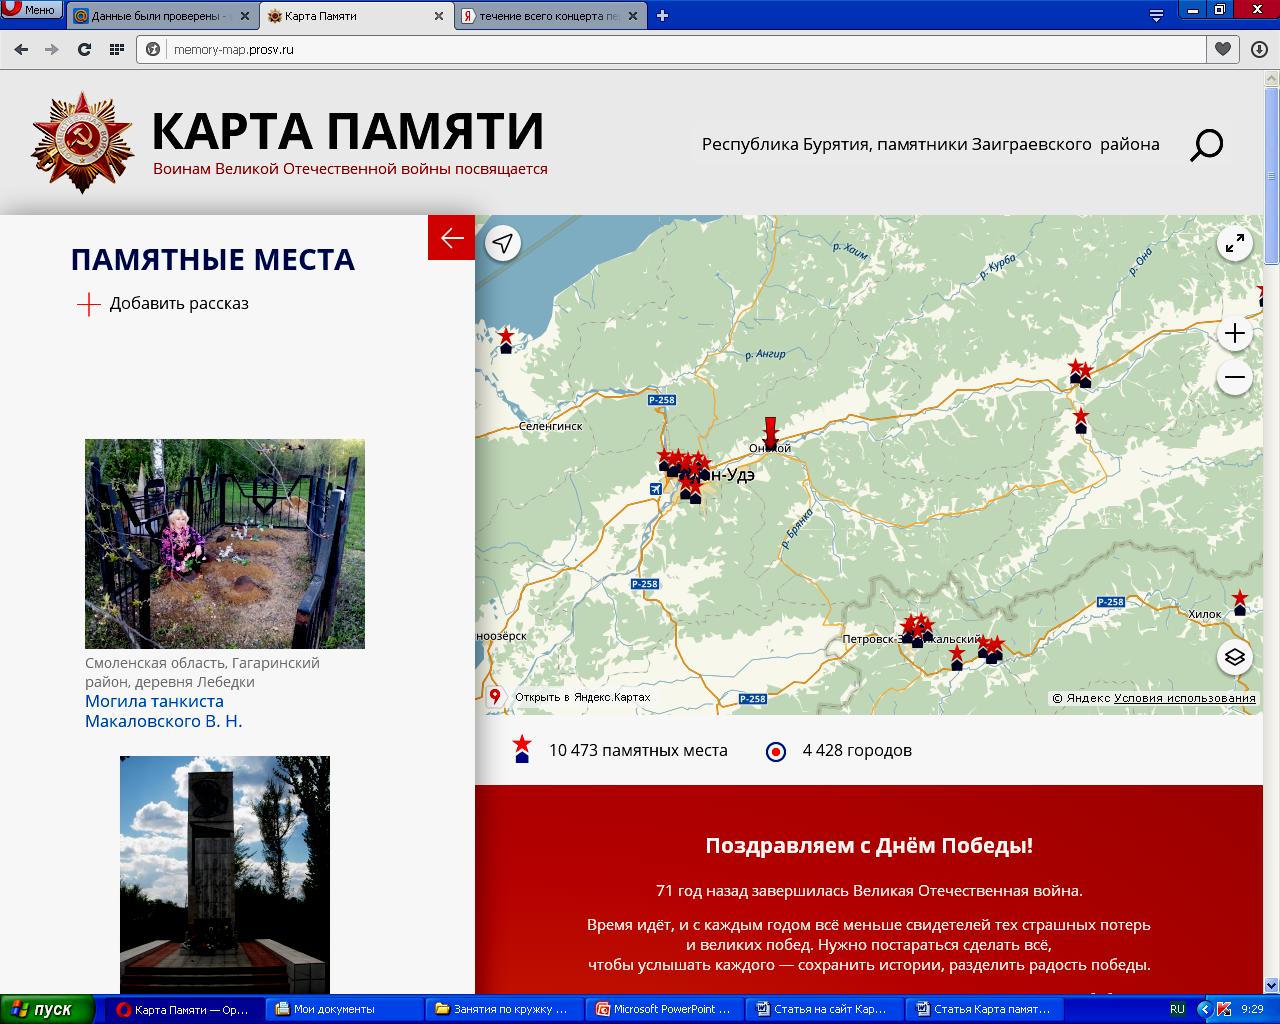The width and height of the screenshot is (1280, 1024).
Task: Click the city circle legend icon
Action: (x=776, y=752)
